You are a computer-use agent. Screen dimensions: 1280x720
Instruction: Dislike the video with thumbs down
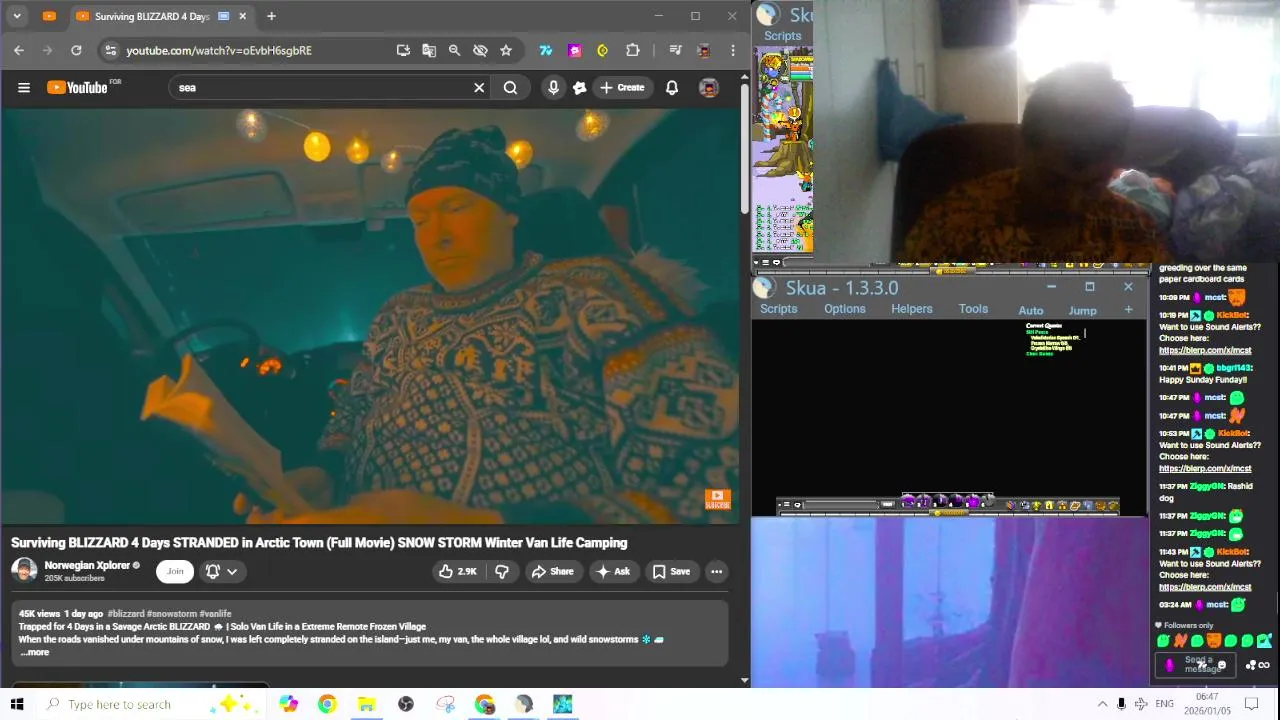(502, 571)
